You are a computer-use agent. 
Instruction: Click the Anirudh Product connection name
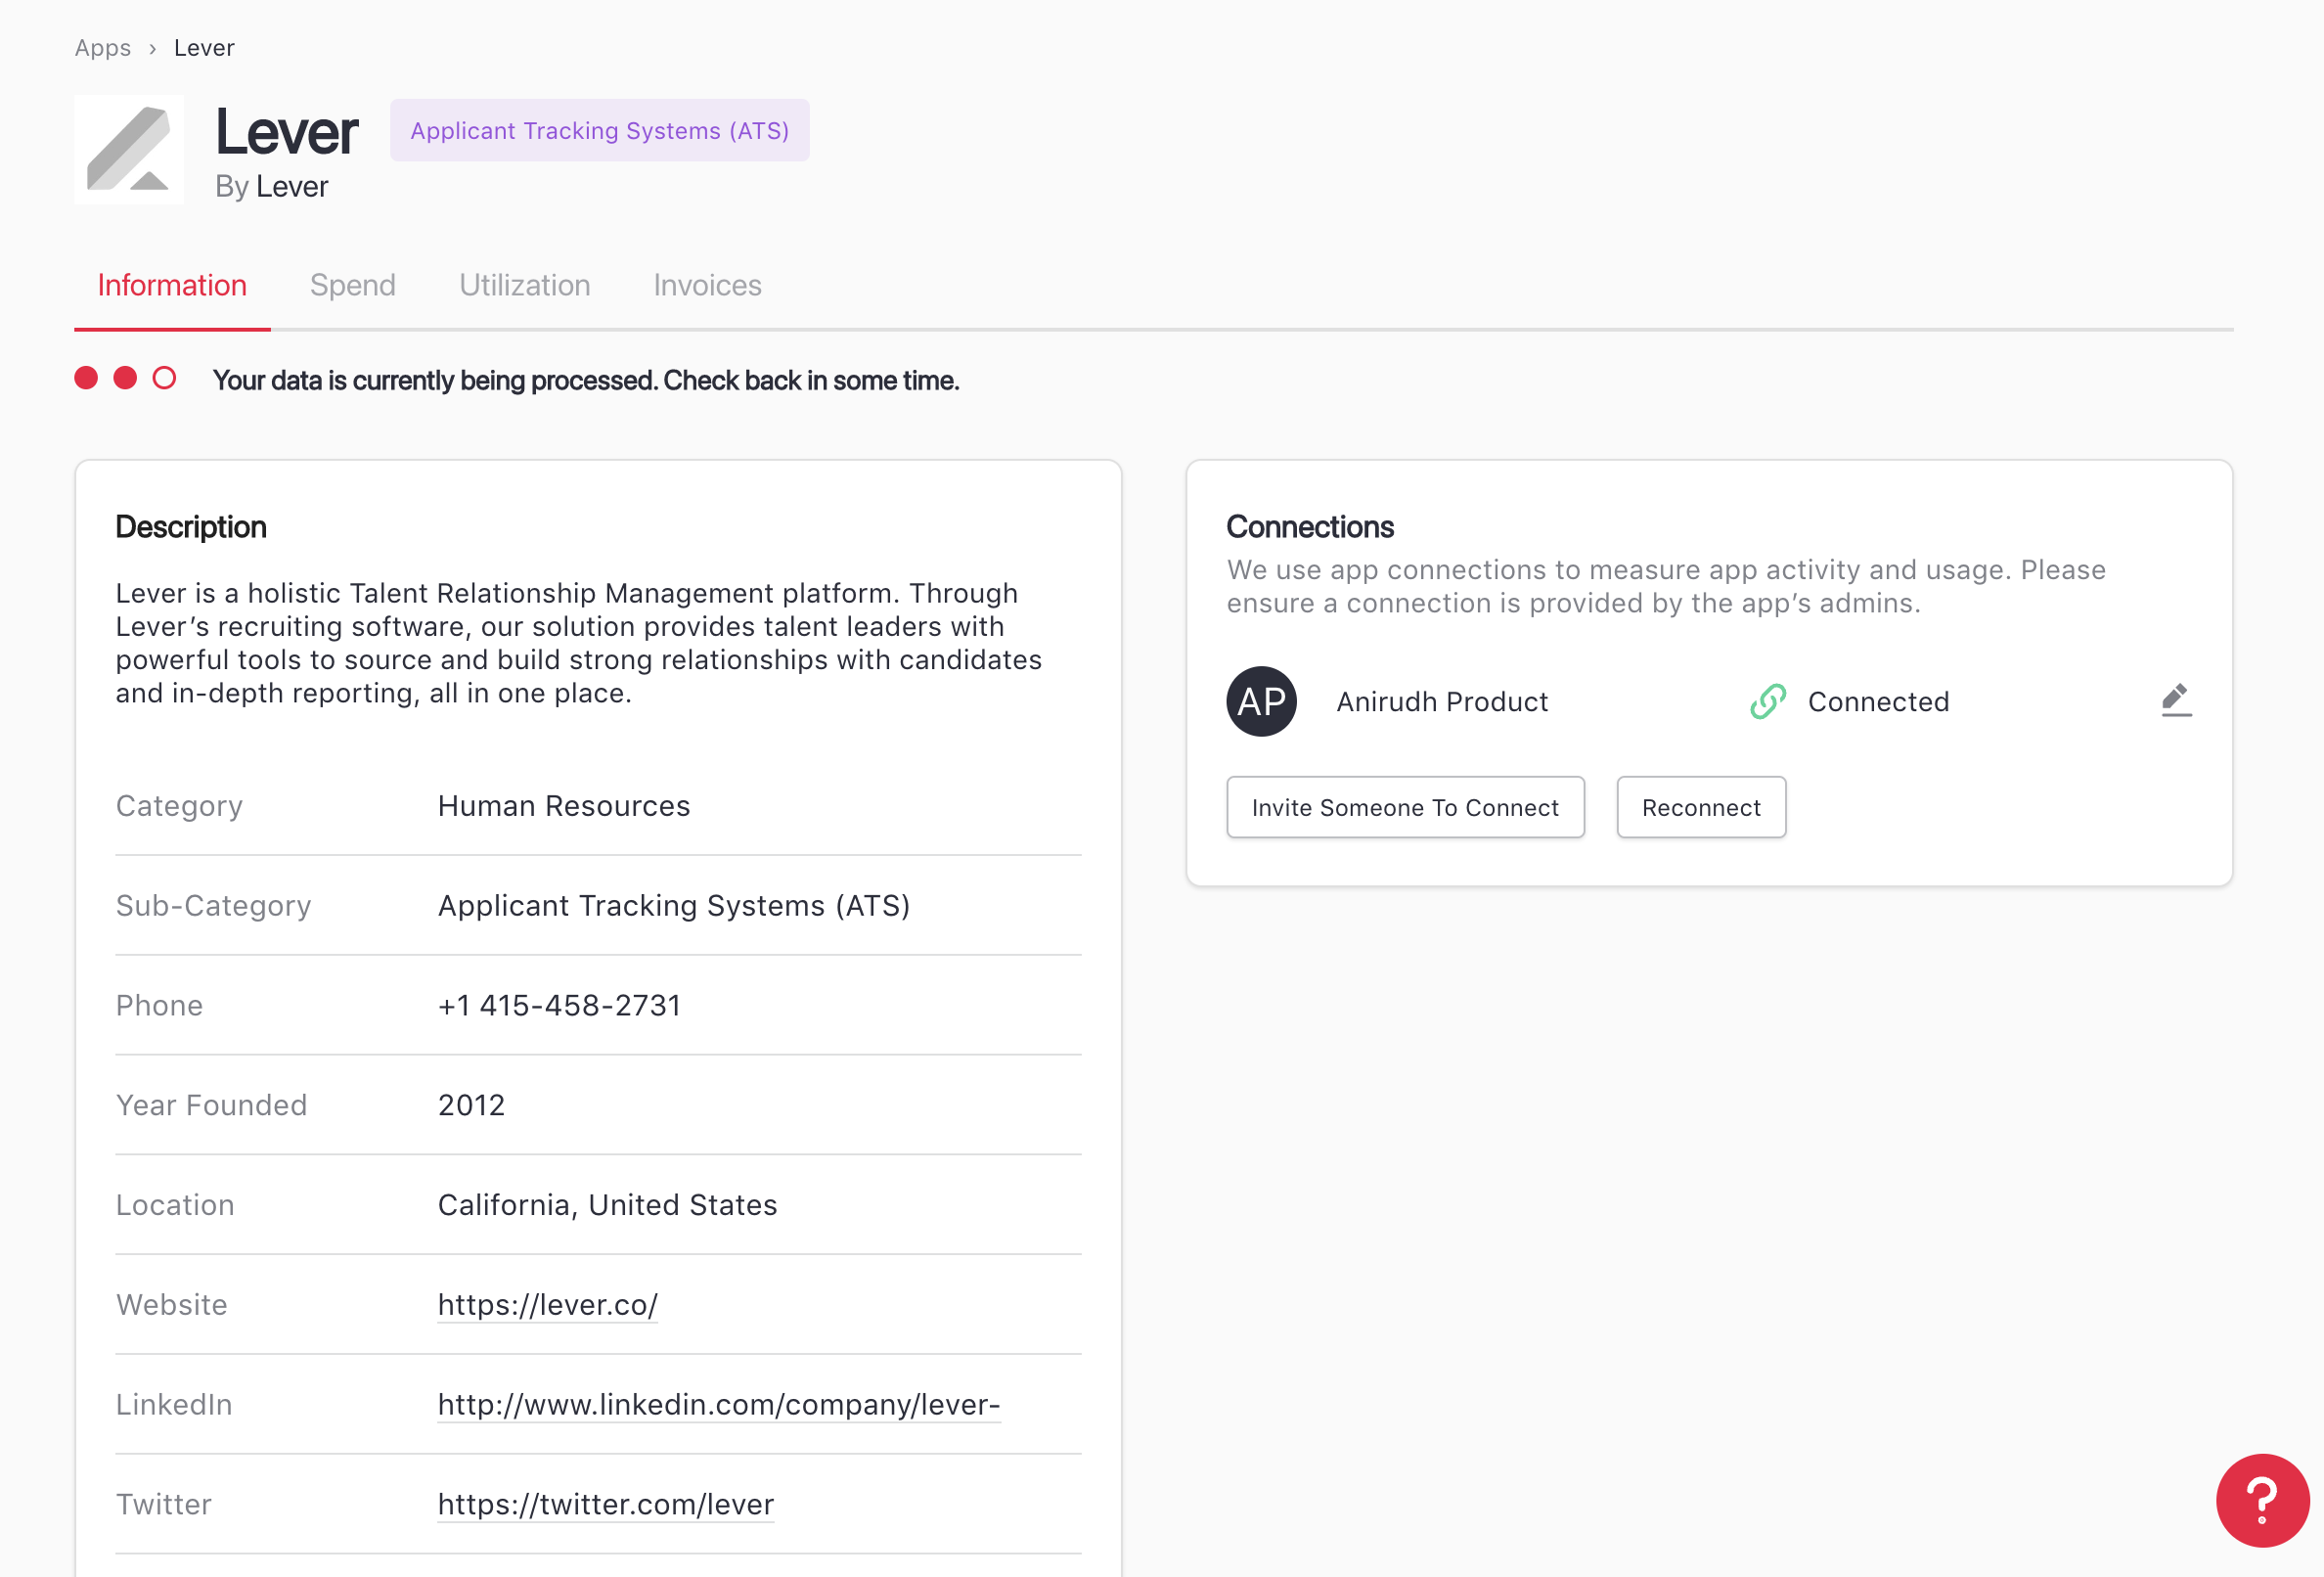1441,701
